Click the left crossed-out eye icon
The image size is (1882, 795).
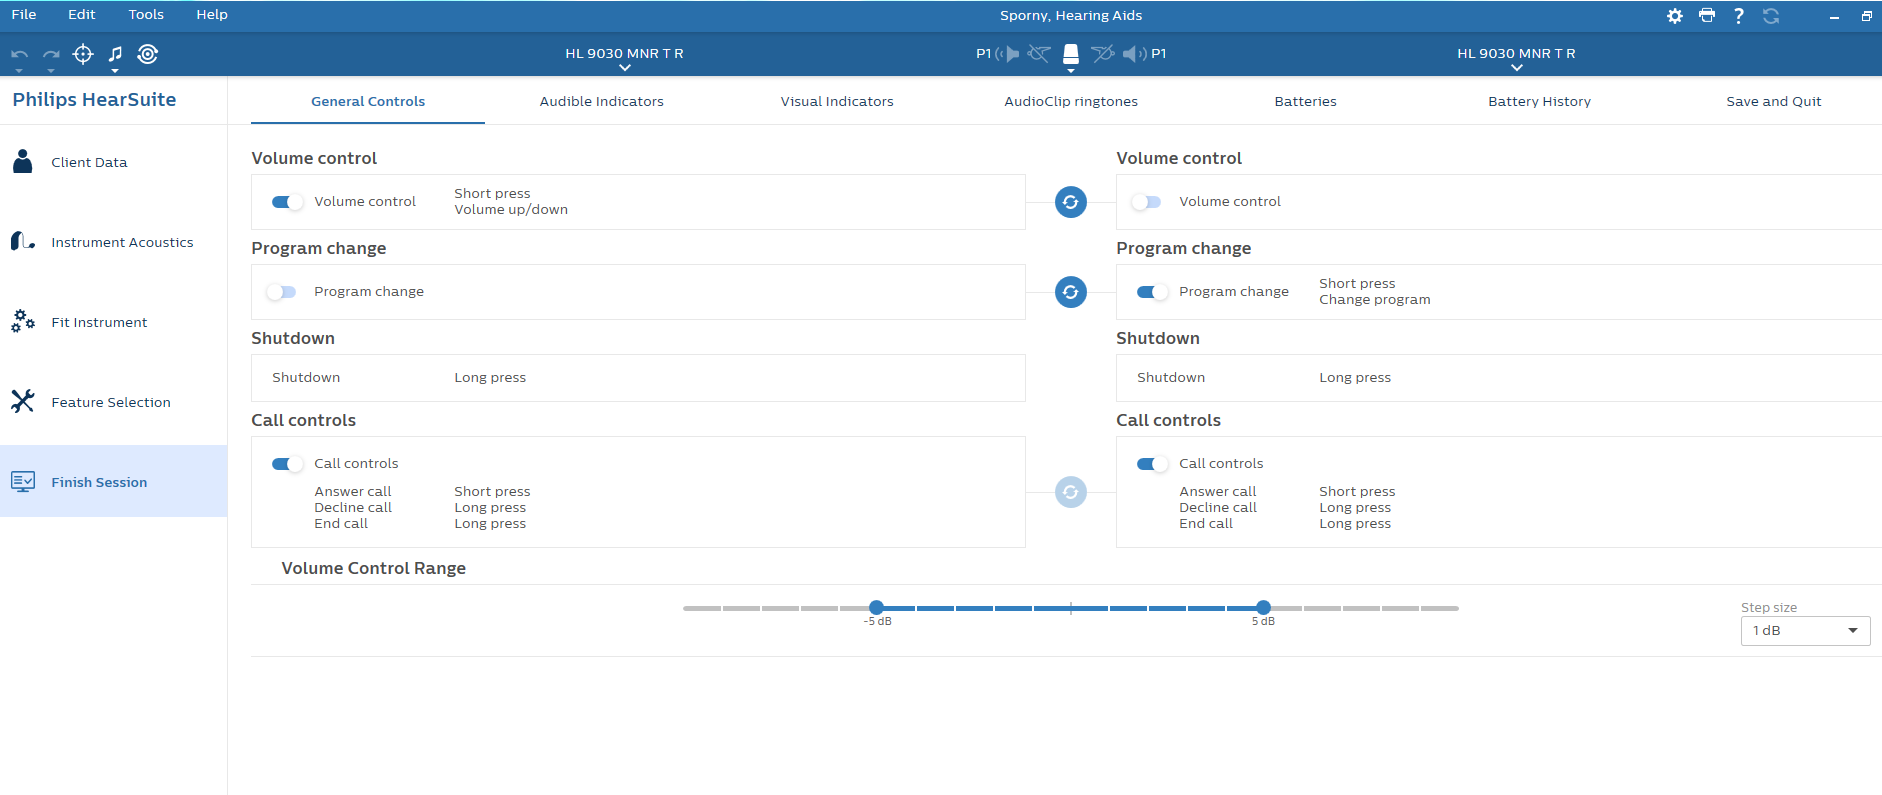point(1039,54)
